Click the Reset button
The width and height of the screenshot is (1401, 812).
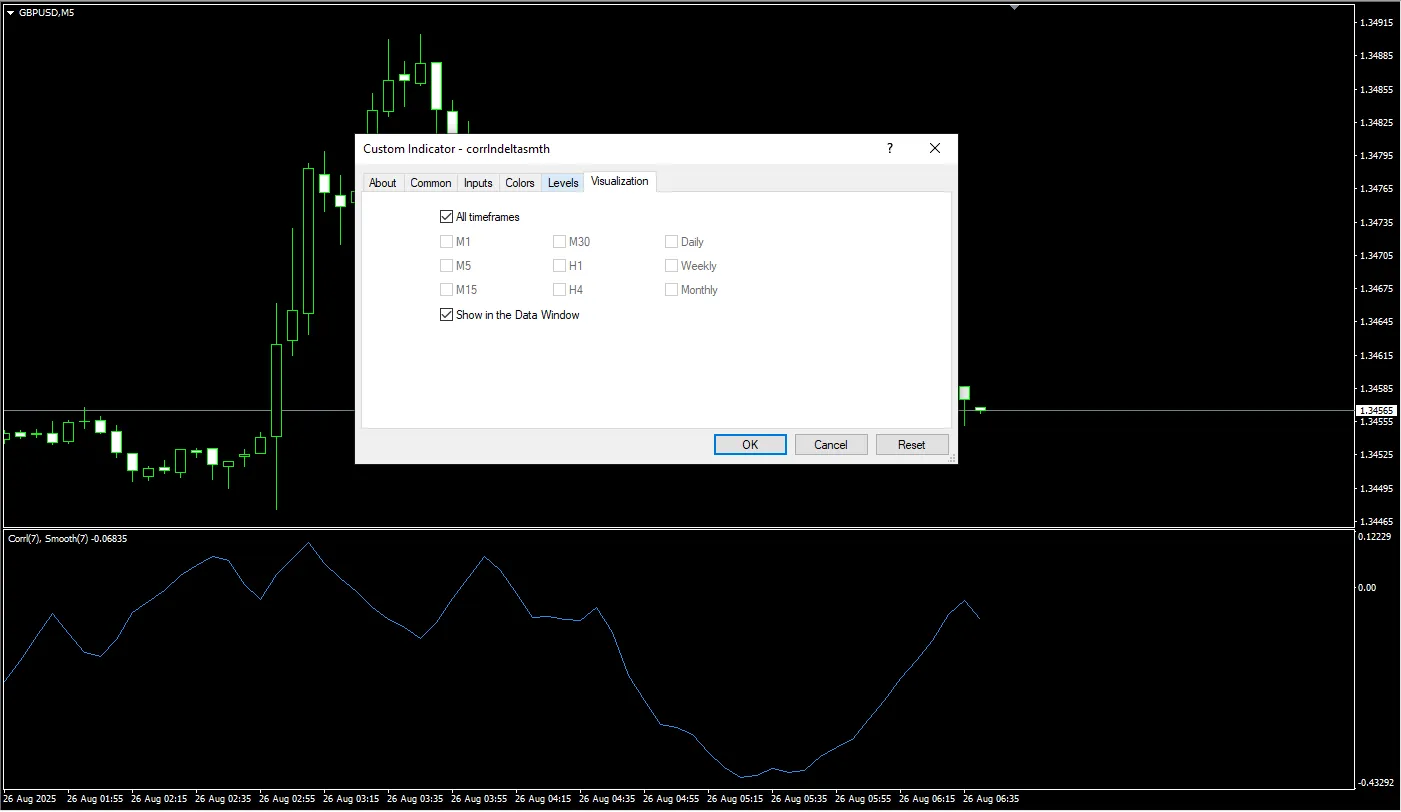click(911, 445)
